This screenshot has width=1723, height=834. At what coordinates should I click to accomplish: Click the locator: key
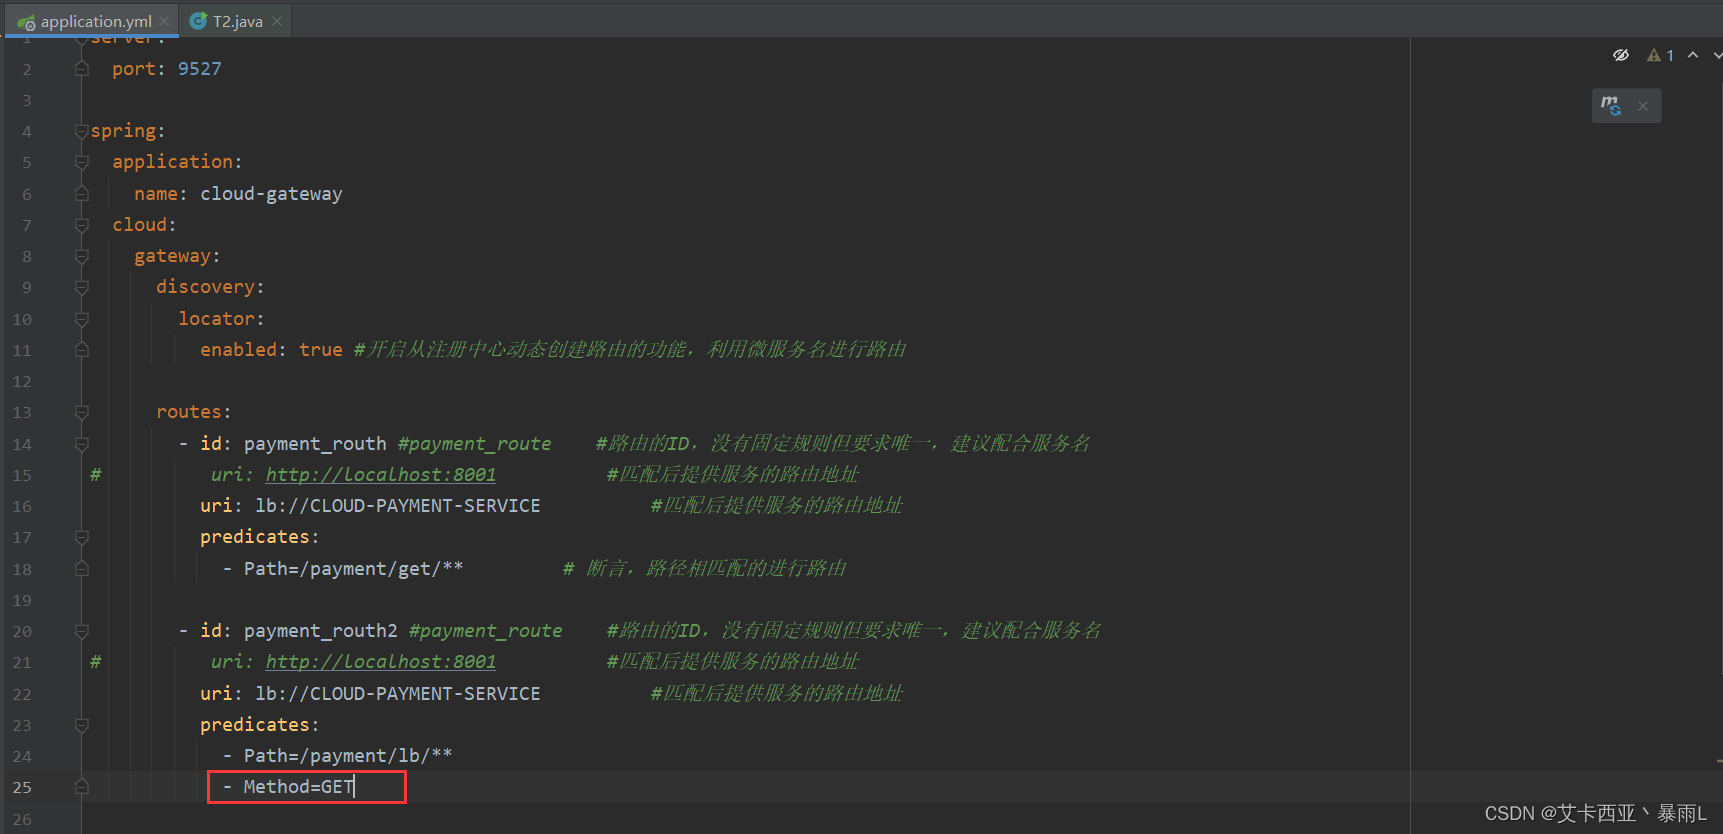click(221, 319)
